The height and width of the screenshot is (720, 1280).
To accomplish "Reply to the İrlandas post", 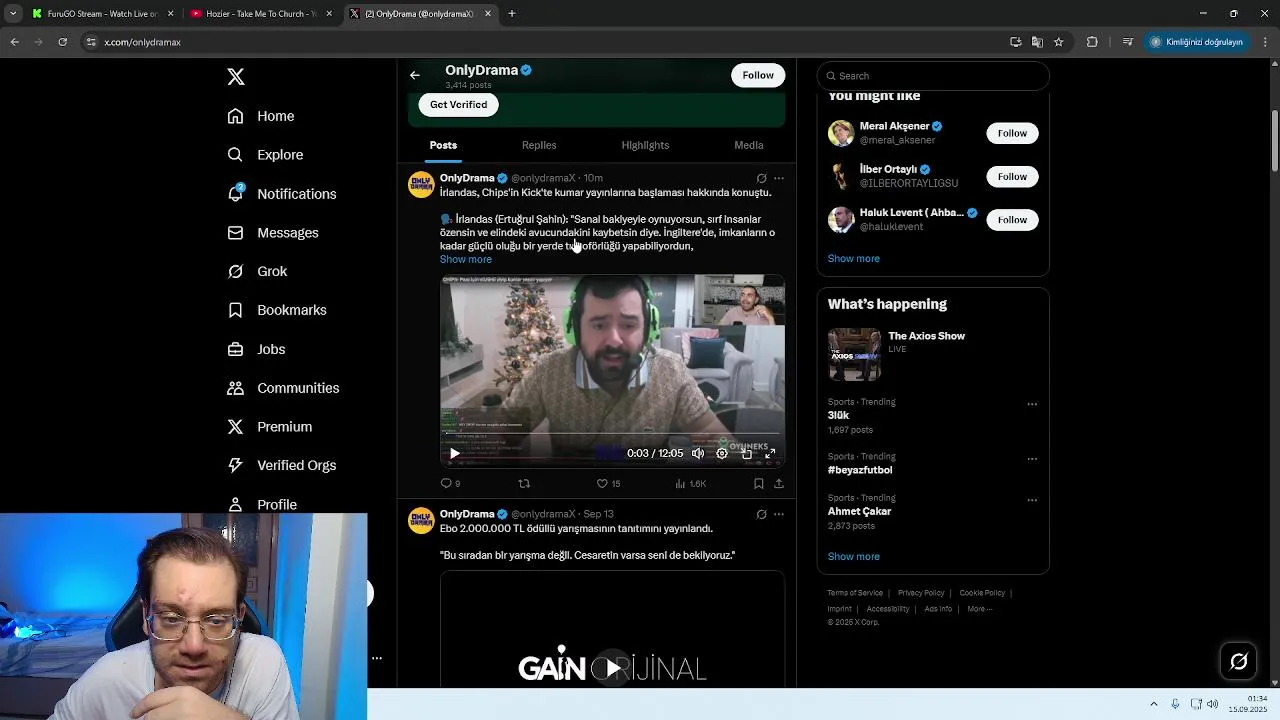I will pyautogui.click(x=450, y=483).
